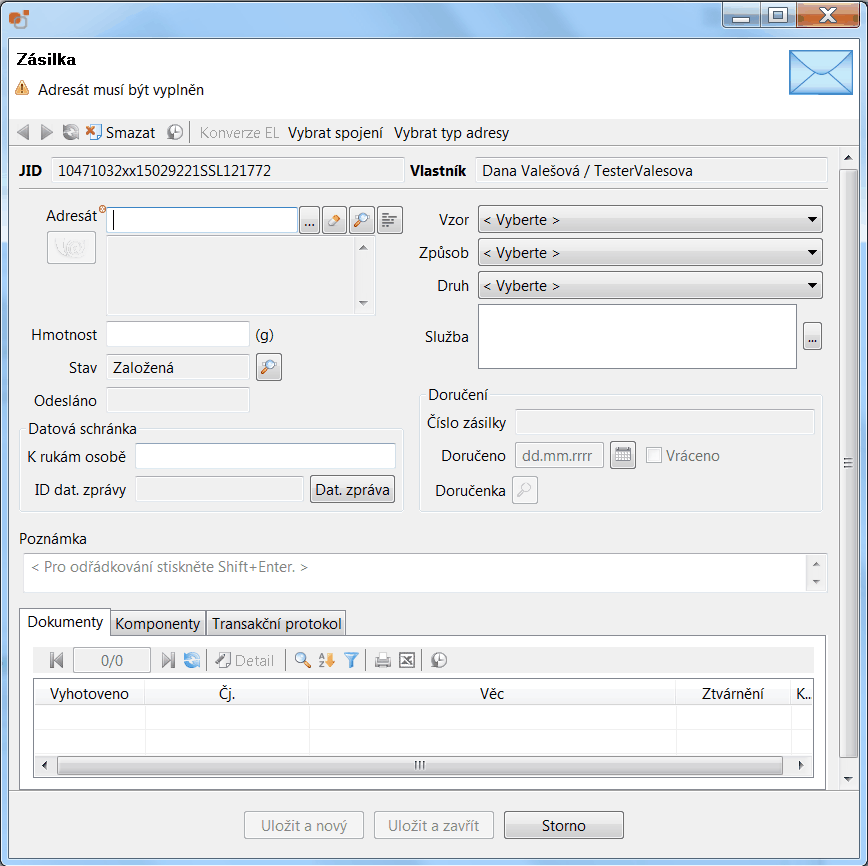The image size is (868, 866).
Task: Sort by Ztvárnění column header
Action: pyautogui.click(x=732, y=693)
